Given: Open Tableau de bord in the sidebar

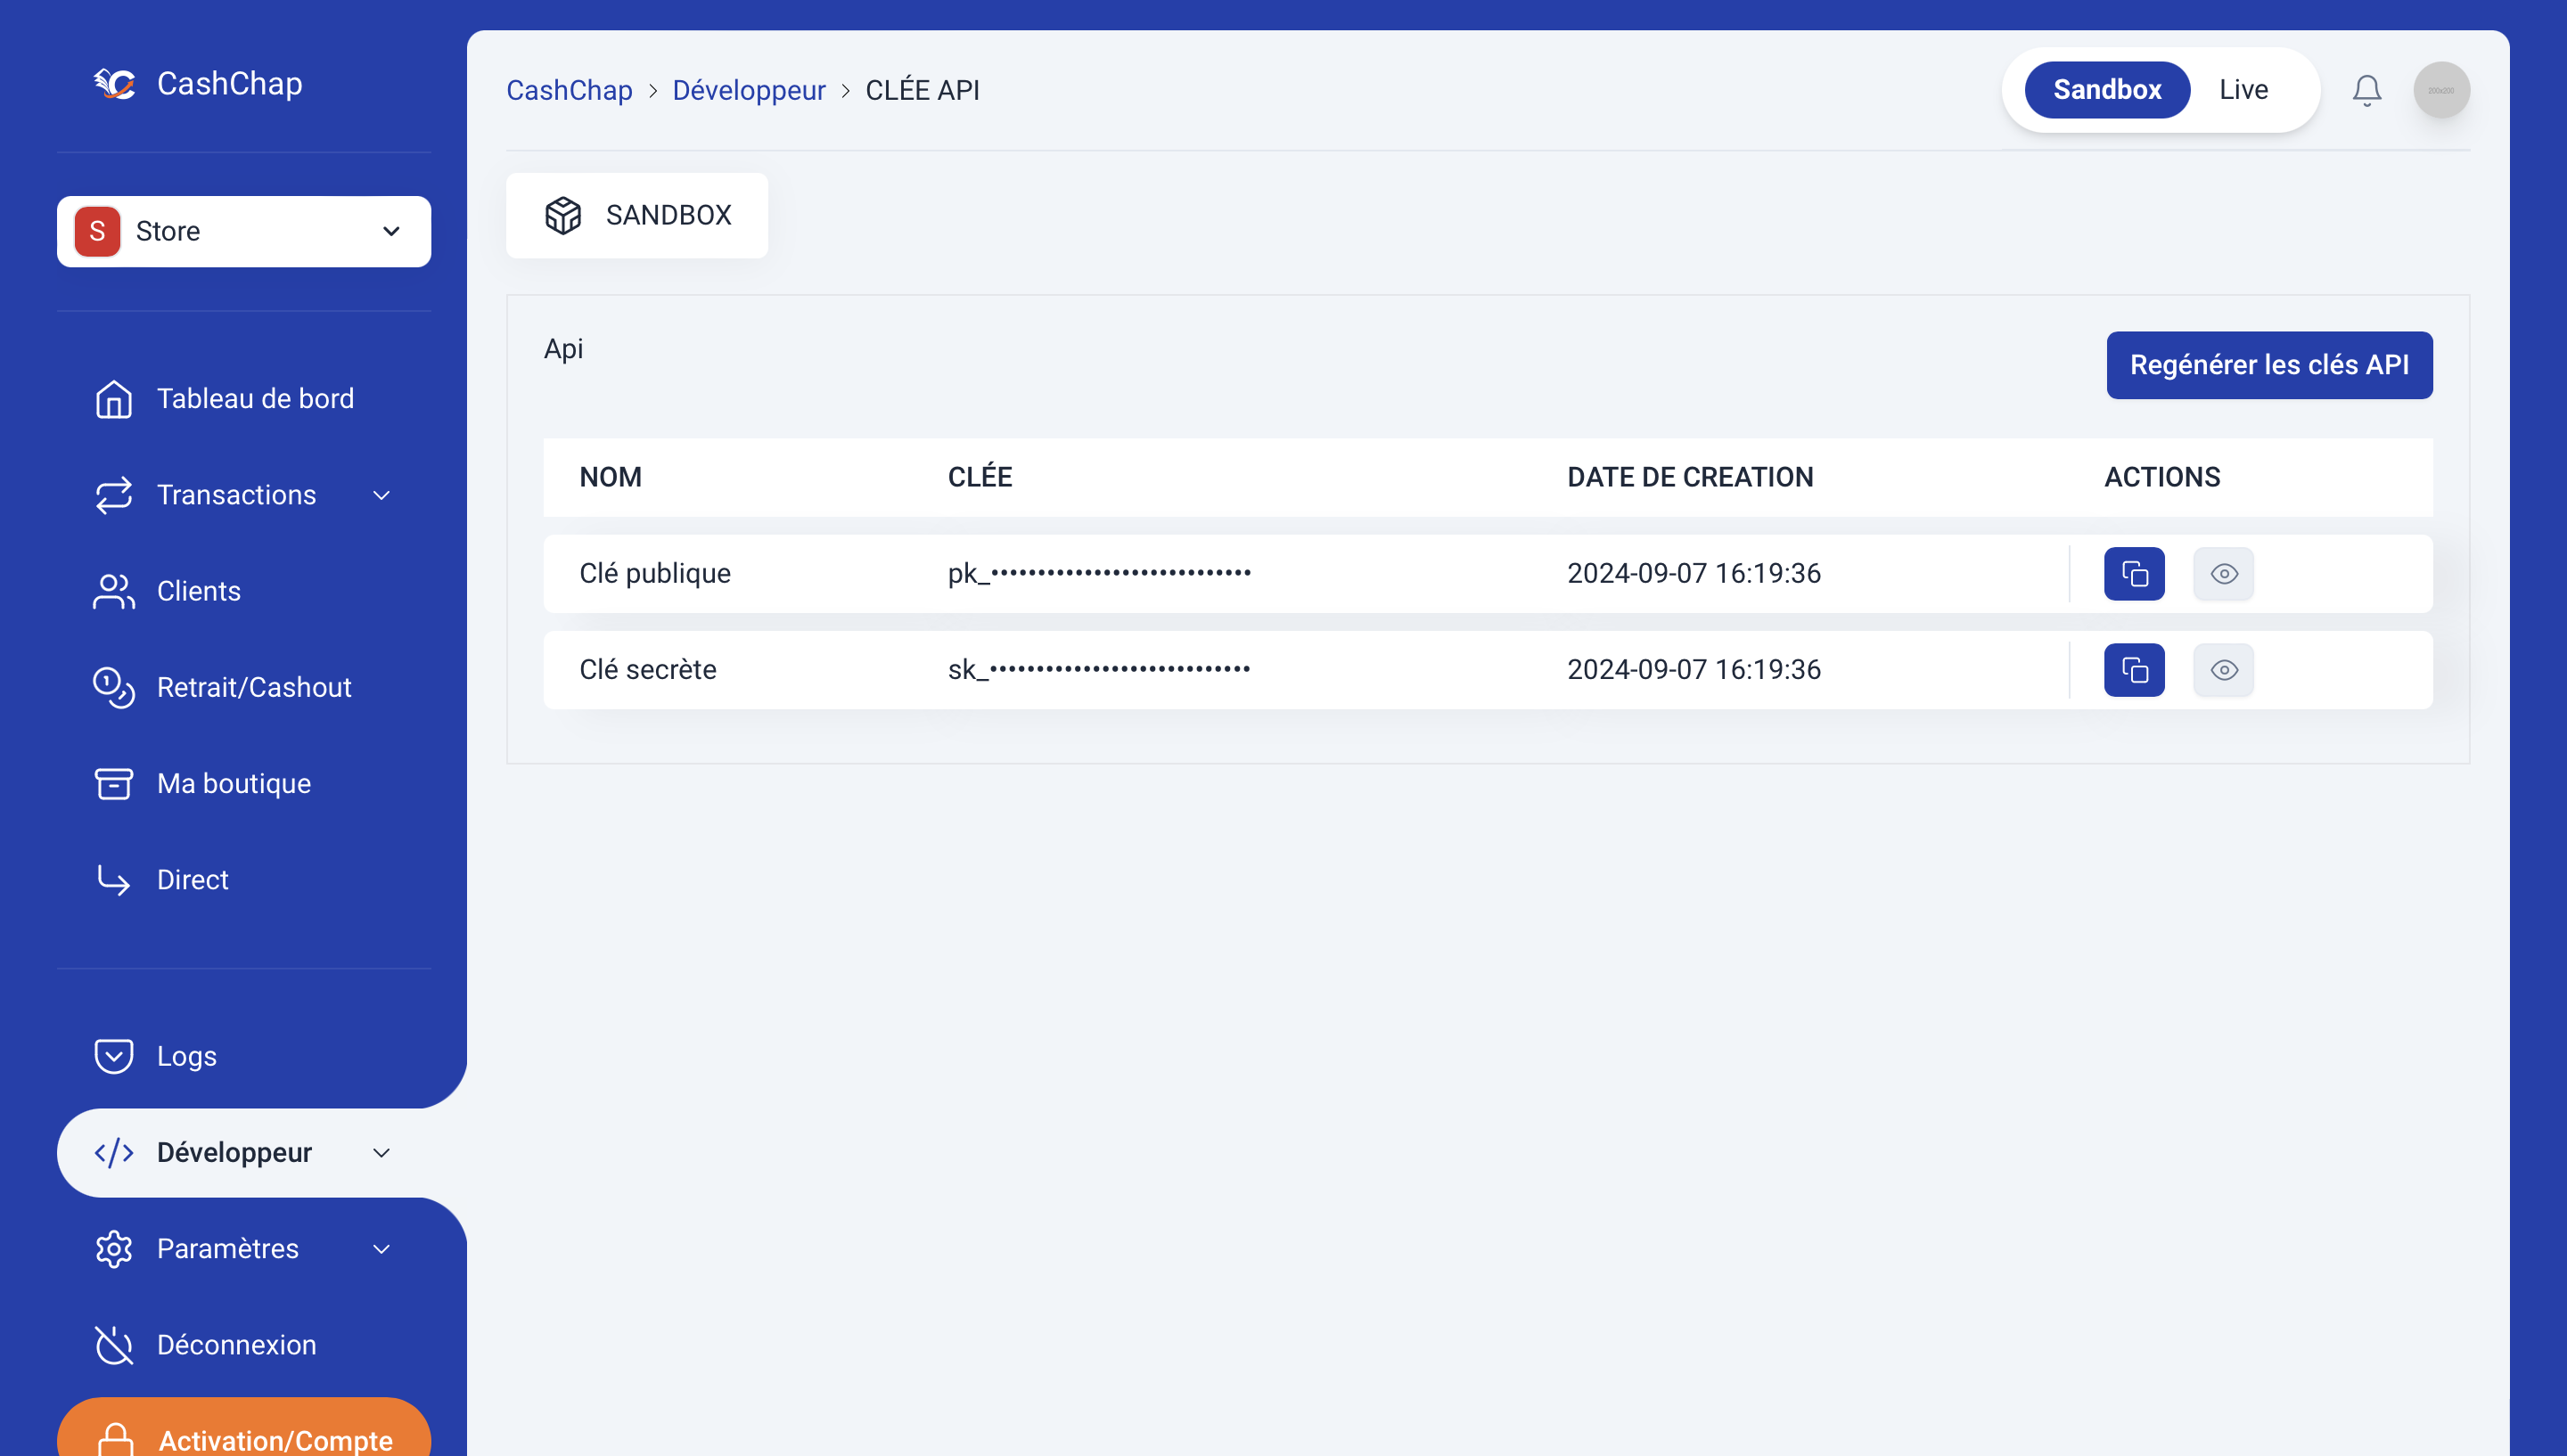Looking at the screenshot, I should [x=254, y=398].
